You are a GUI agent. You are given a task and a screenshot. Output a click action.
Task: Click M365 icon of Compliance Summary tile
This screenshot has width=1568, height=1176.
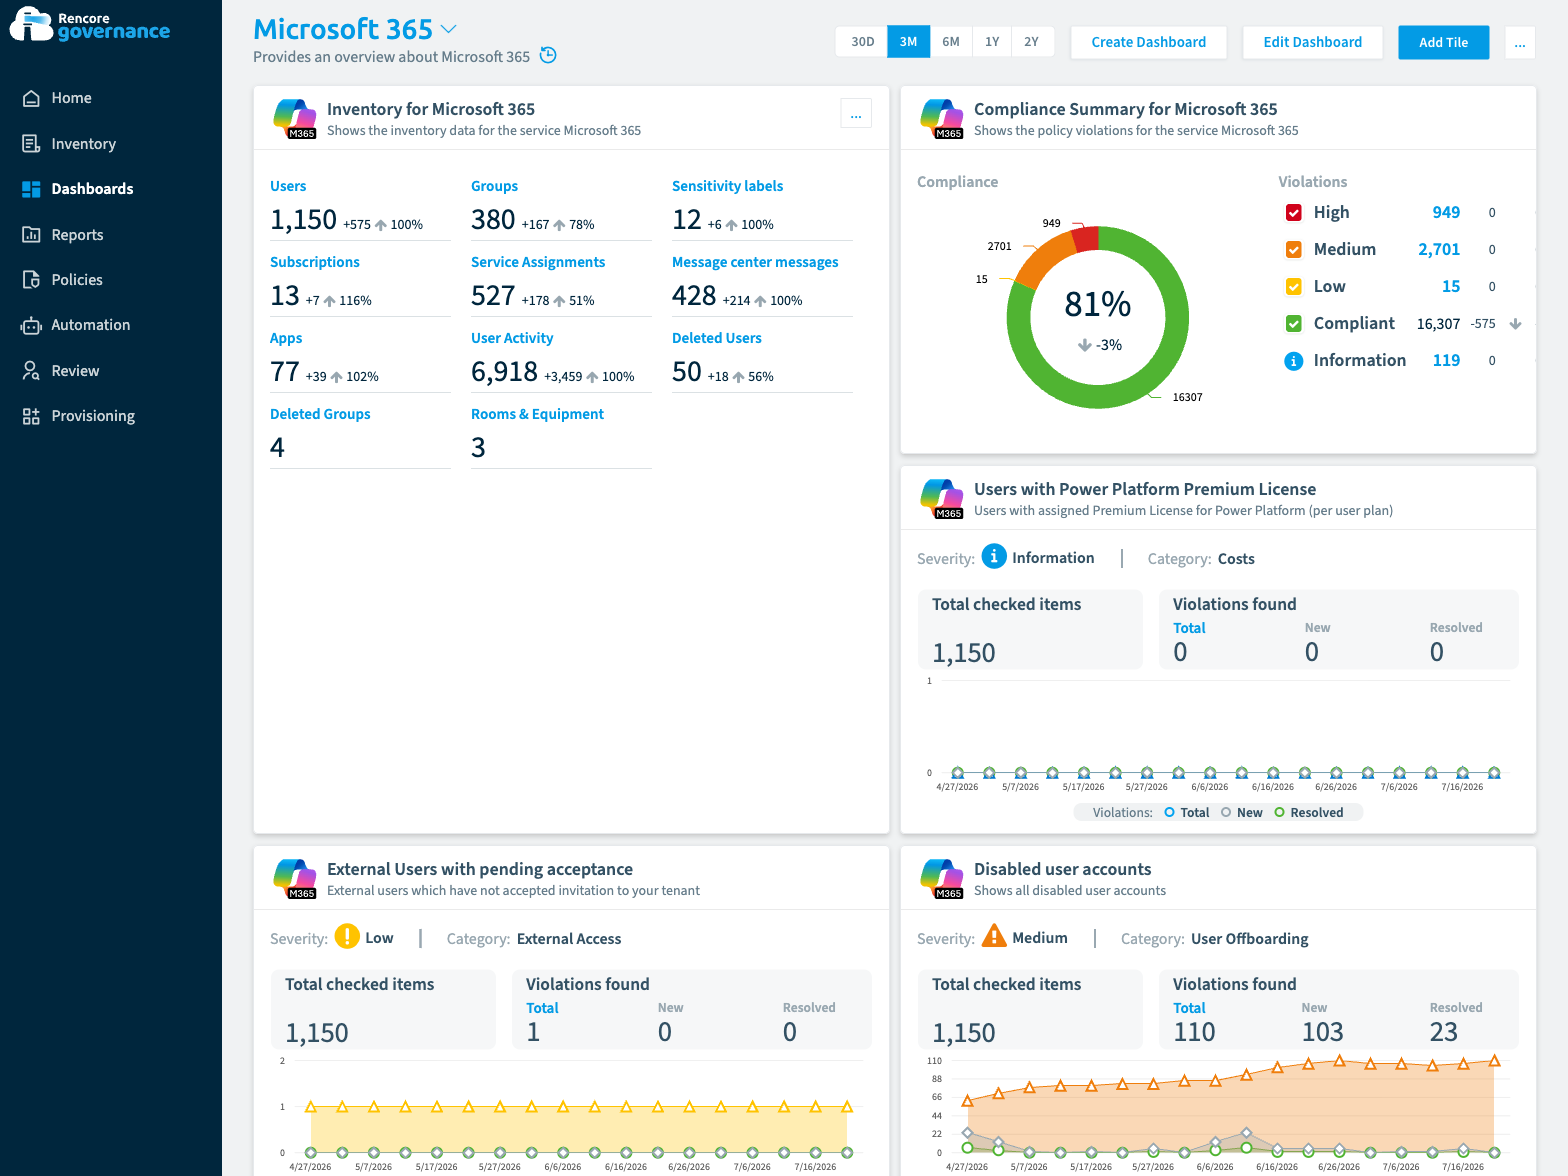942,119
